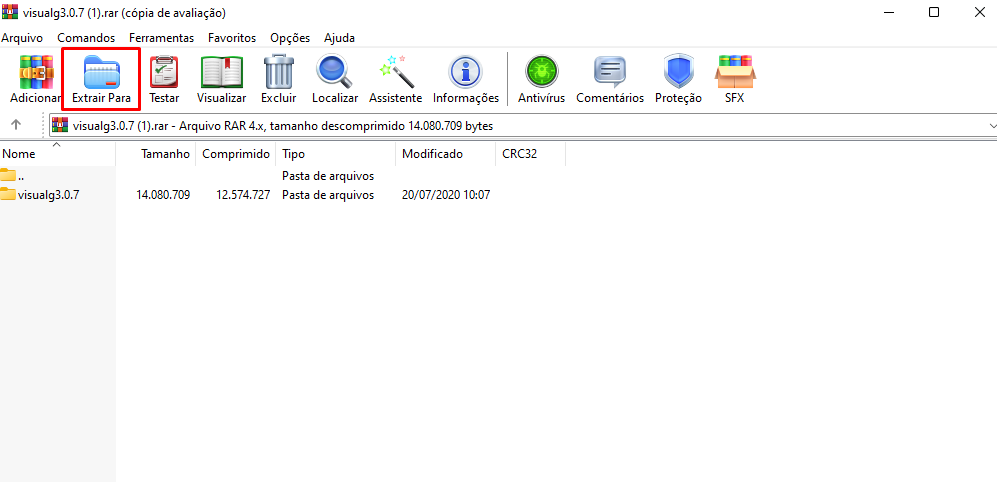The width and height of the screenshot is (997, 482).
Task: Click the RAR icon in address bar
Action: (60, 125)
